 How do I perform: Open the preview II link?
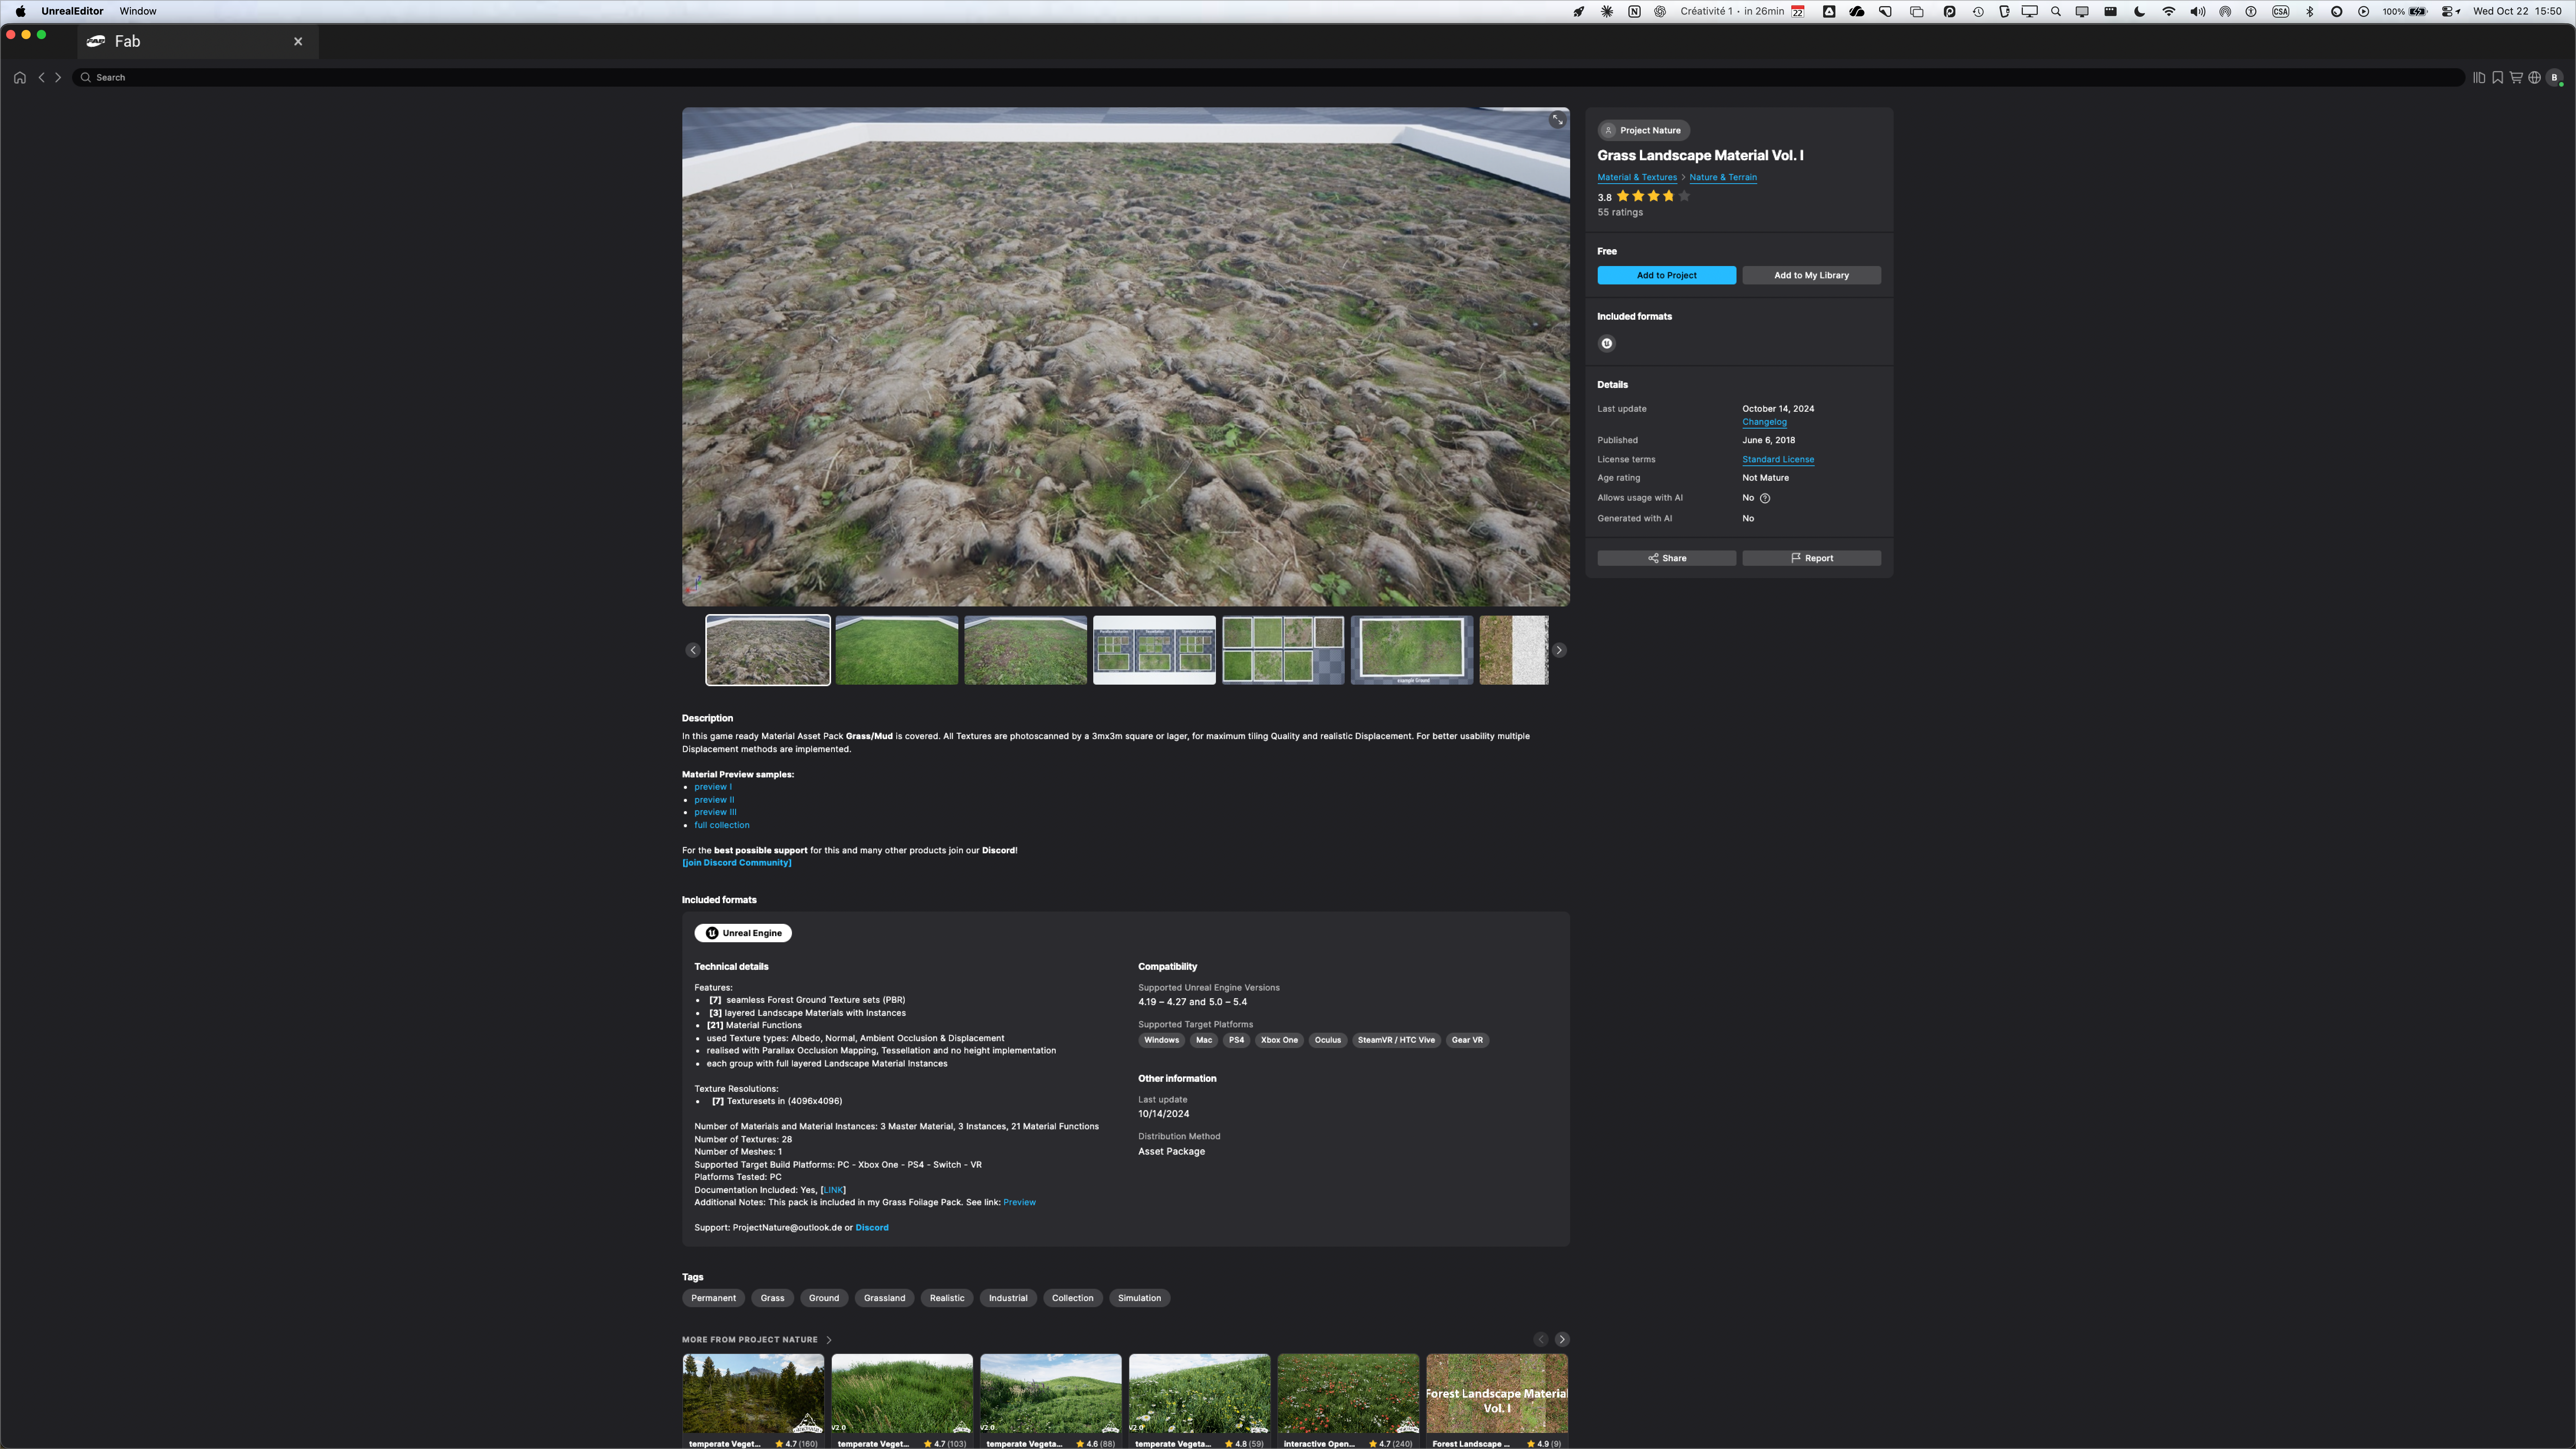(x=714, y=800)
